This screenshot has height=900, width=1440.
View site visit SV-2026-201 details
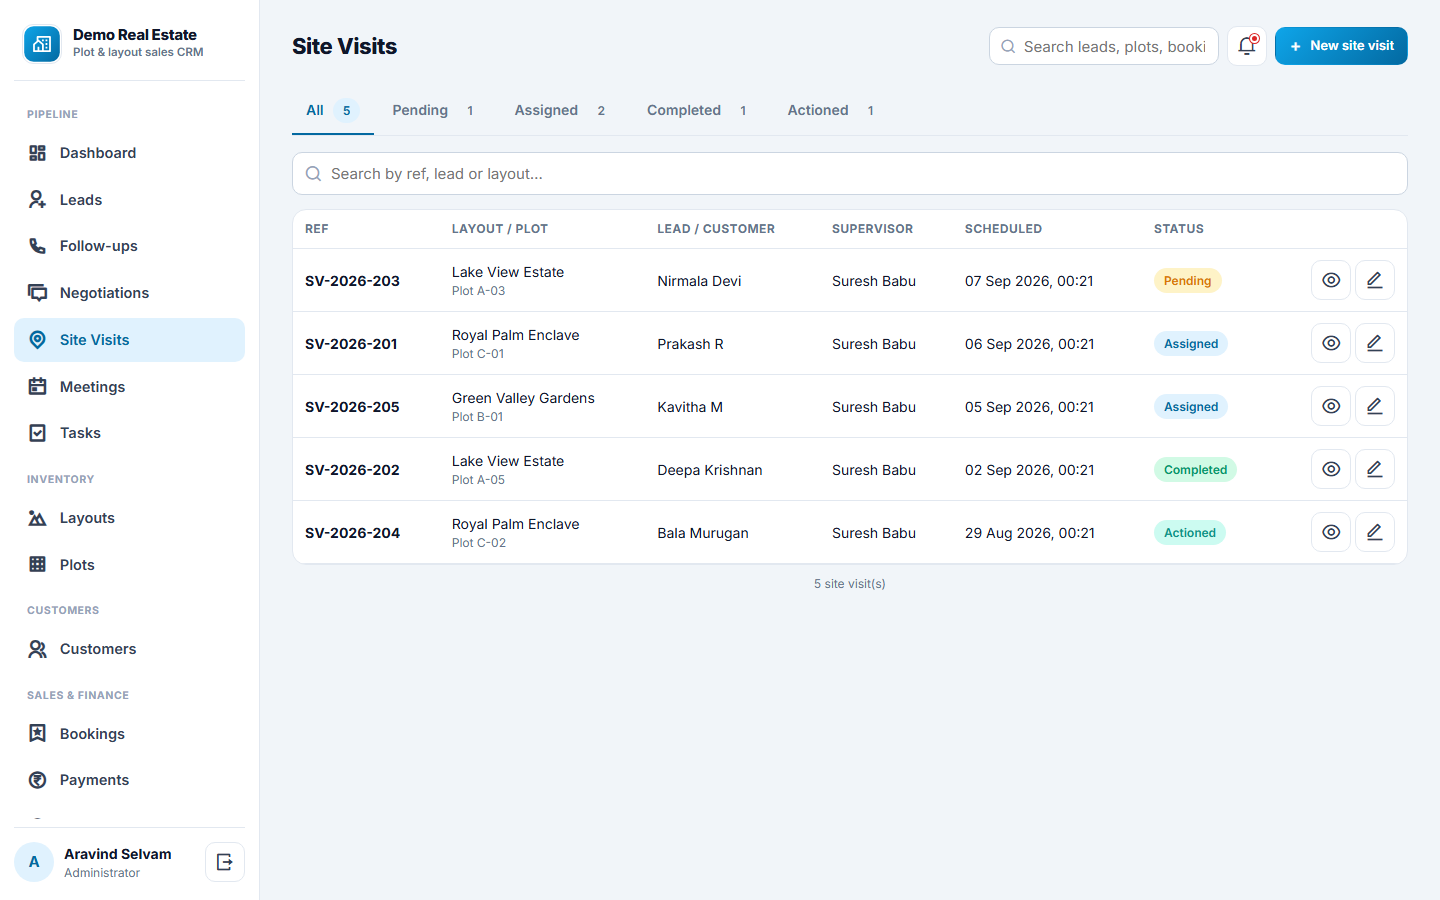tap(1331, 343)
